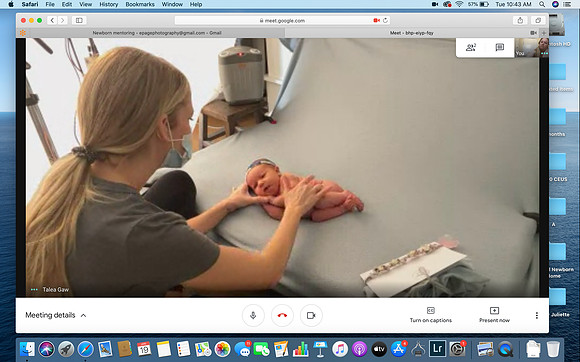
Task: Open the Edit menu
Action: (67, 4)
